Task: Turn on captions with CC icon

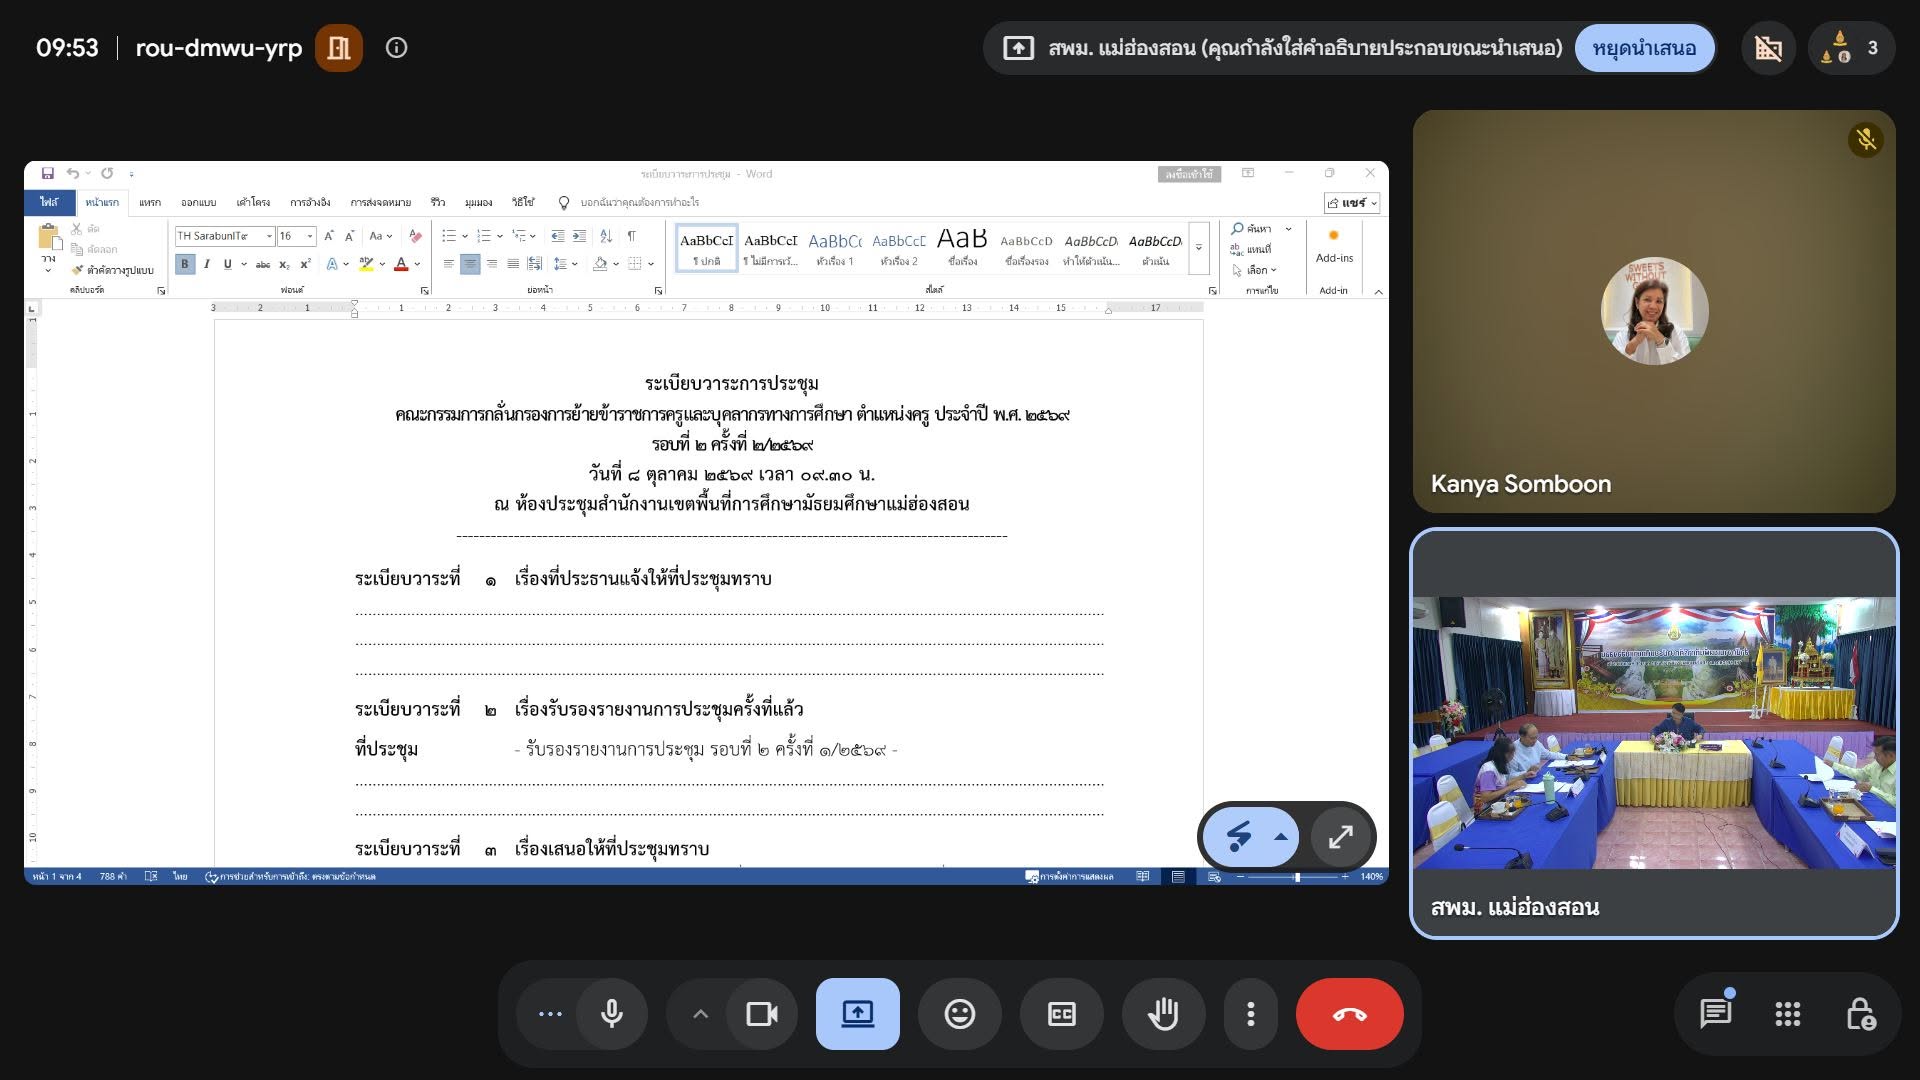Action: 1061,1014
